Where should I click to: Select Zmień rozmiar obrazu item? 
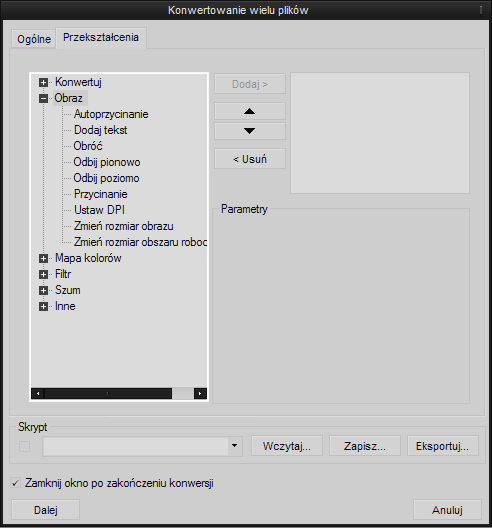[124, 226]
